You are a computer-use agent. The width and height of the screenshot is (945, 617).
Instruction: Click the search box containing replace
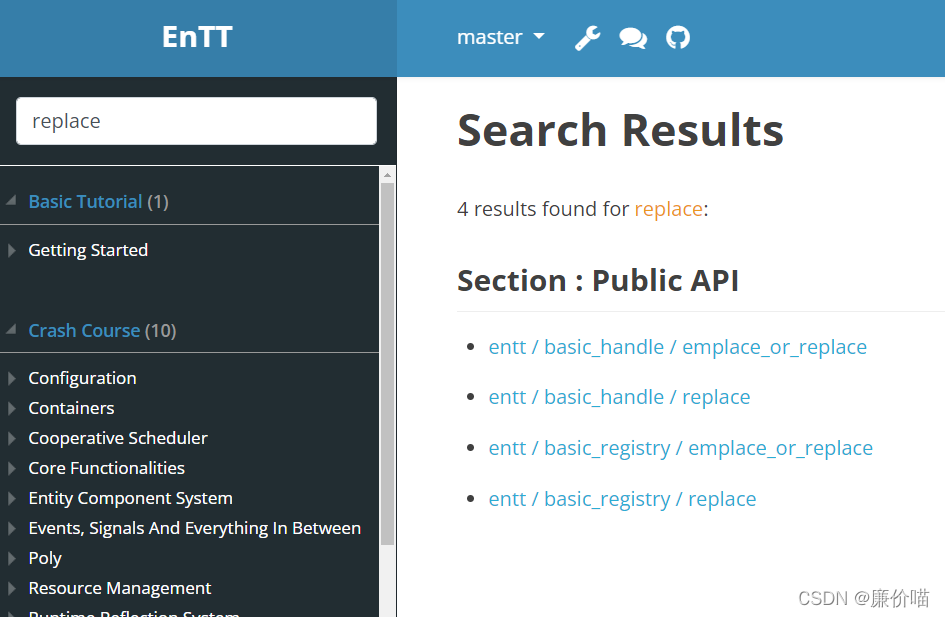point(196,121)
